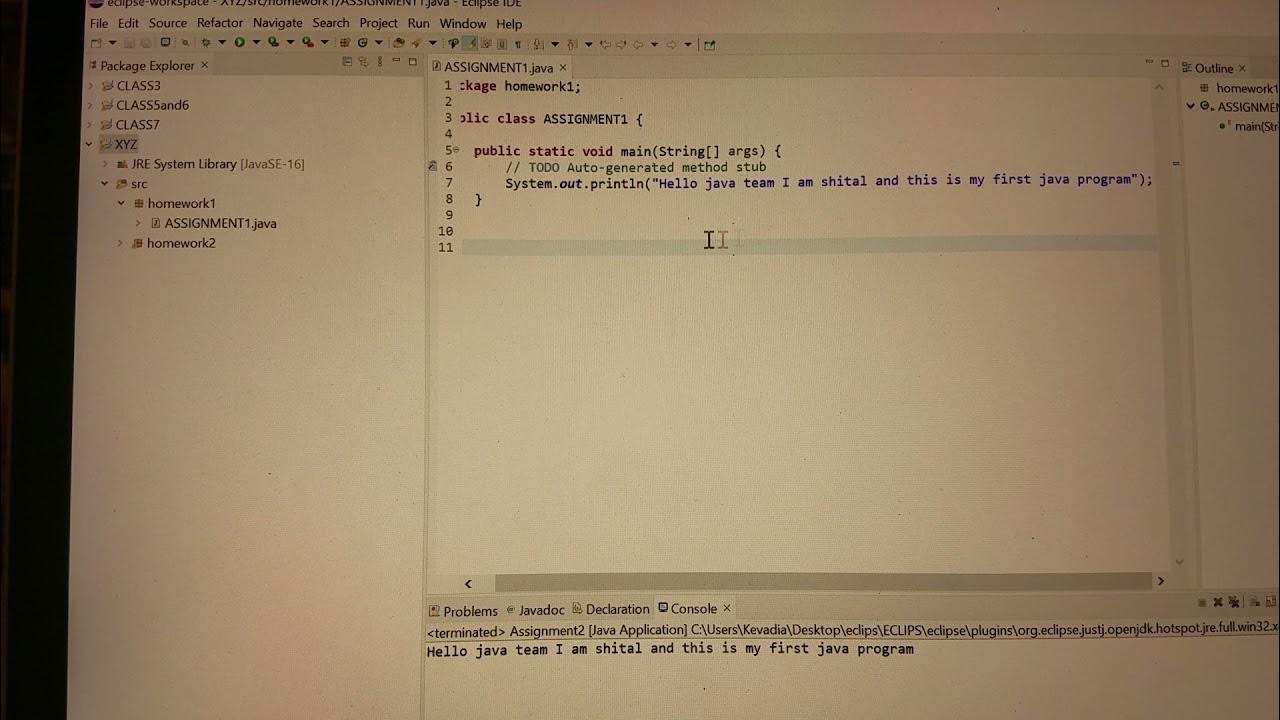The width and height of the screenshot is (1280, 720).
Task: Maximize the editor area
Action: point(1165,63)
